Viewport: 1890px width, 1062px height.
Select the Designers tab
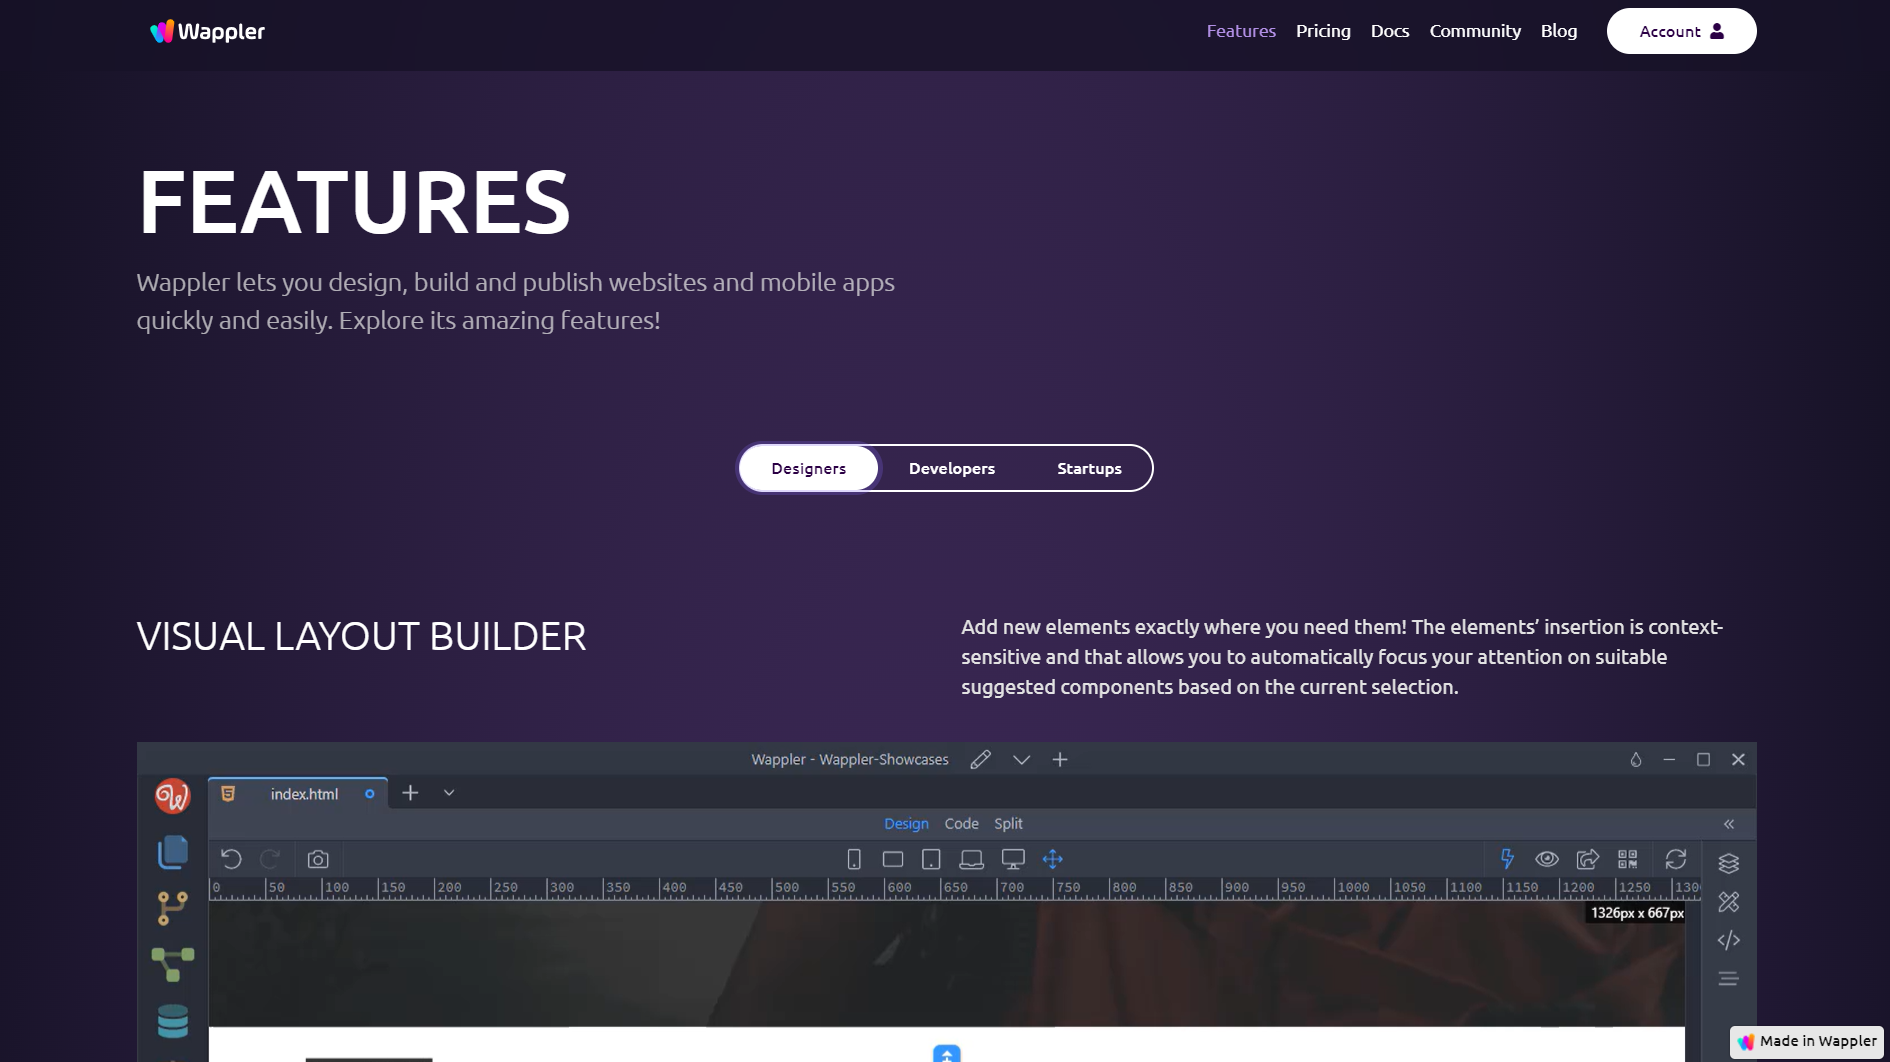(809, 468)
